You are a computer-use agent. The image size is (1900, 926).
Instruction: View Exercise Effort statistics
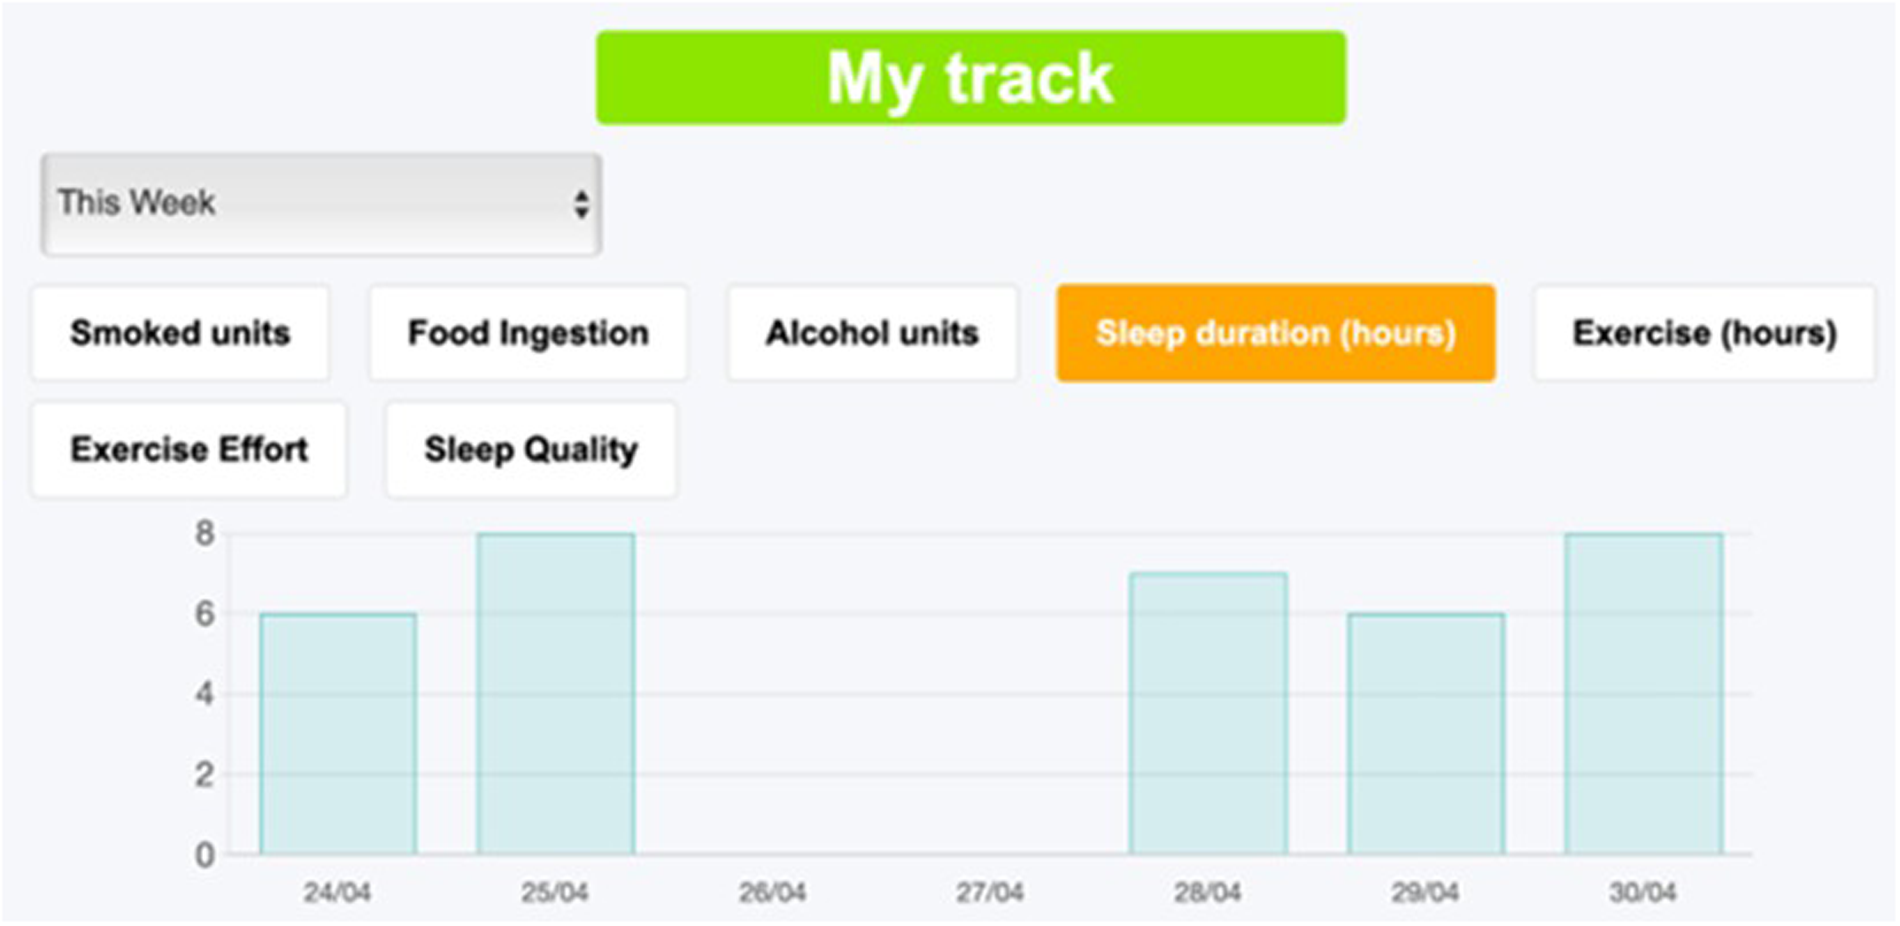188,449
